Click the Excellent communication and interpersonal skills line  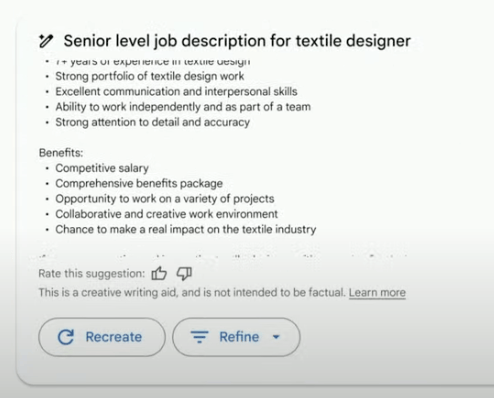(x=176, y=91)
